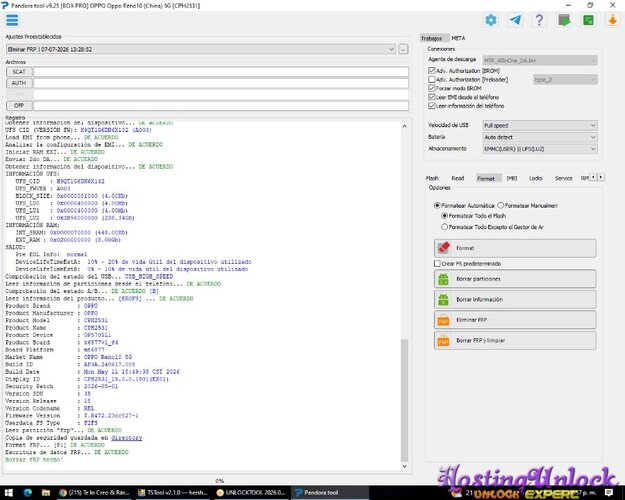The height and width of the screenshot is (500, 625).
Task: Toggle Leer información del teléfono checkbox
Action: [x=431, y=106]
